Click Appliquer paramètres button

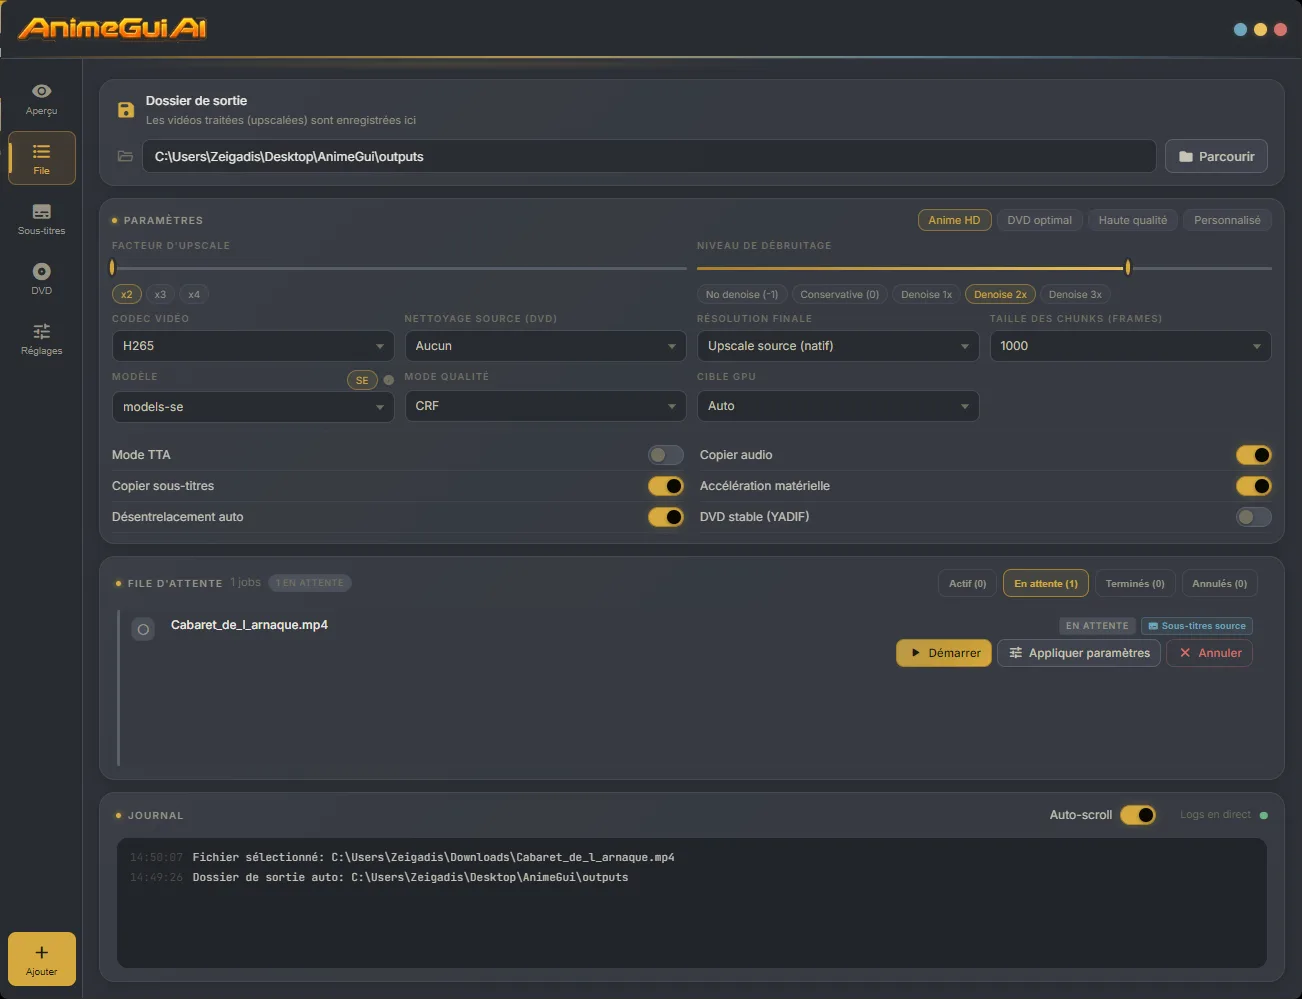point(1079,653)
